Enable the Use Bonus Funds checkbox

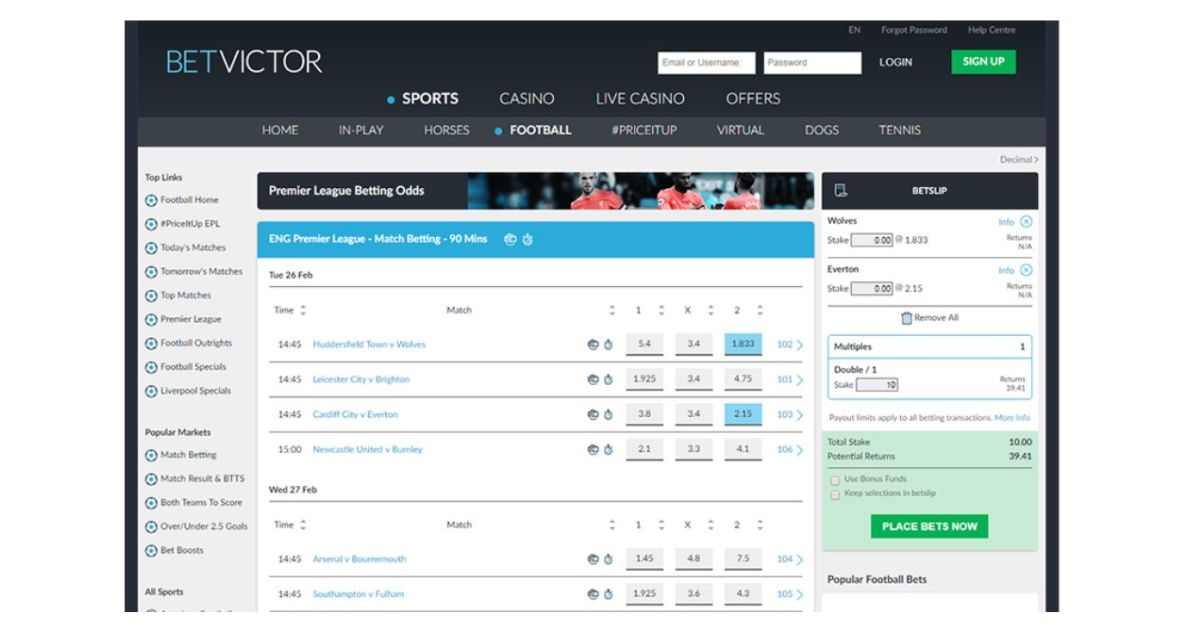tap(835, 480)
